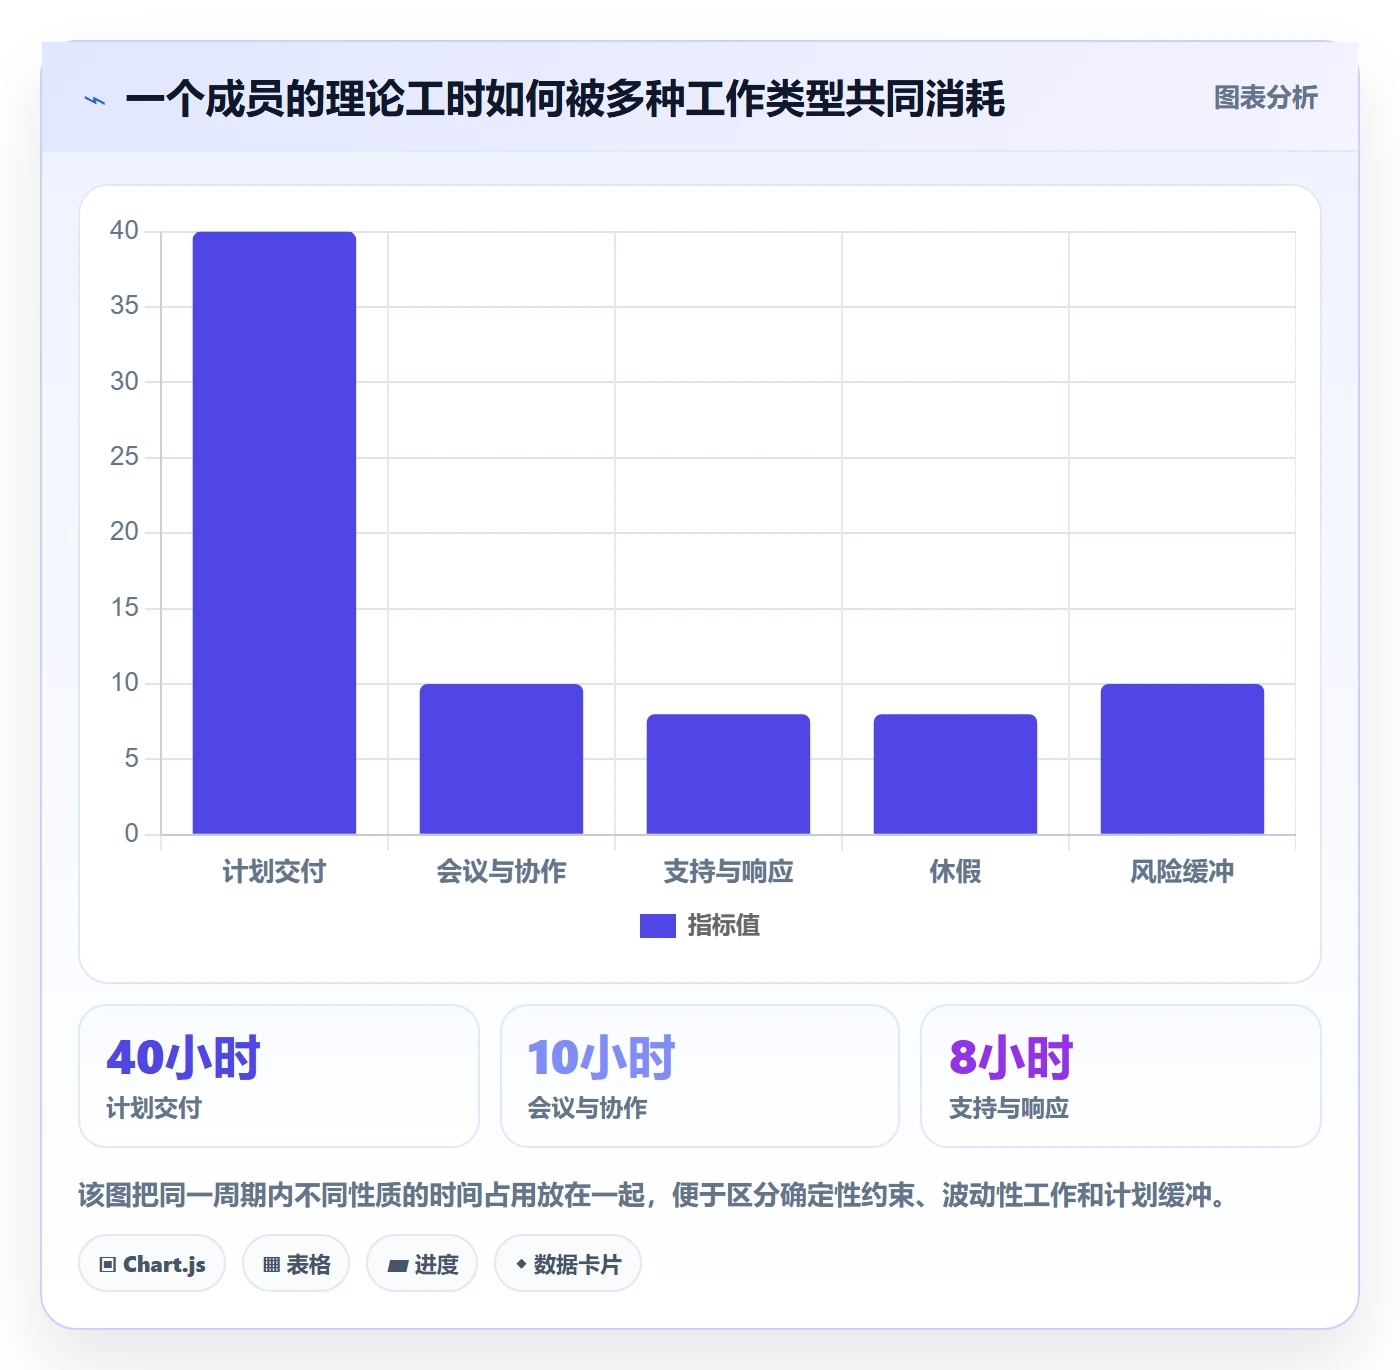Click the lightning bolt icon beside the title
This screenshot has height=1370, width=1400.
coord(95,100)
